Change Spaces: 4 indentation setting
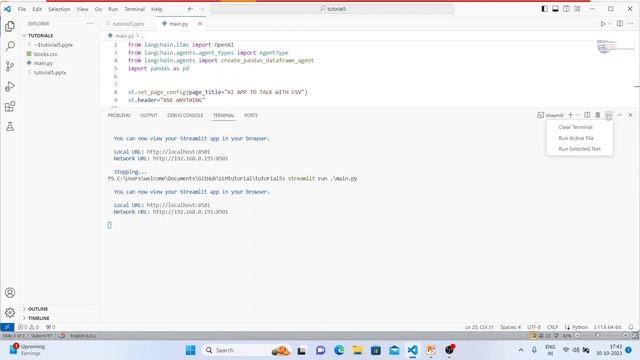 coord(511,327)
